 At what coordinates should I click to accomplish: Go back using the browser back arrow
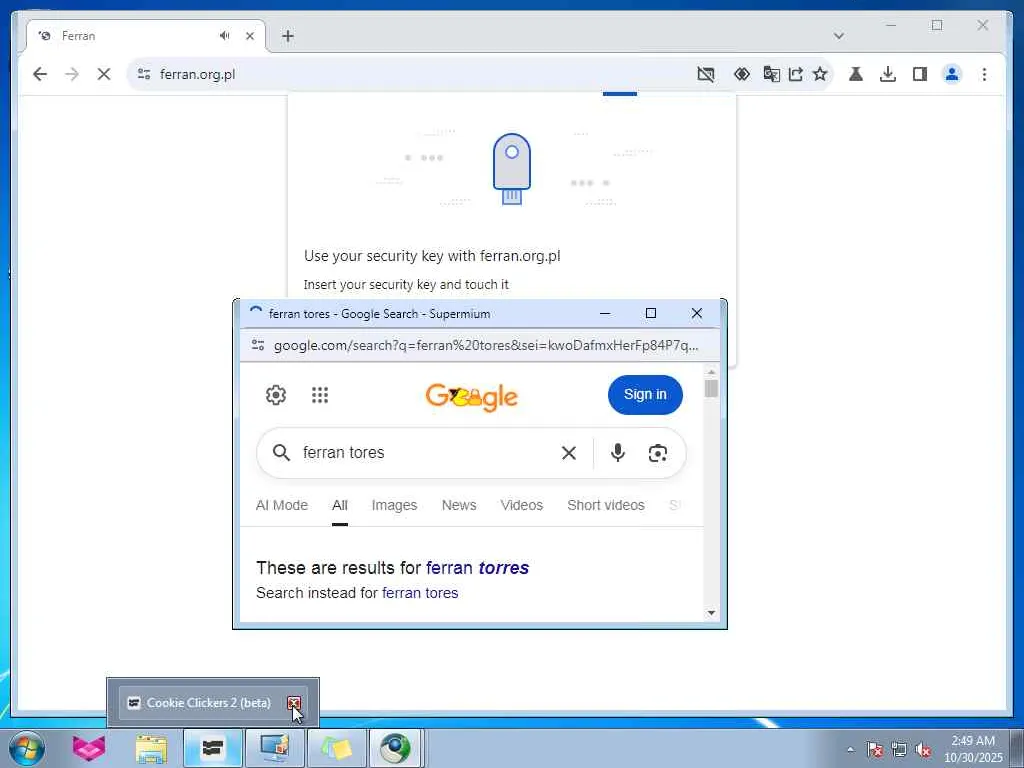pos(40,74)
